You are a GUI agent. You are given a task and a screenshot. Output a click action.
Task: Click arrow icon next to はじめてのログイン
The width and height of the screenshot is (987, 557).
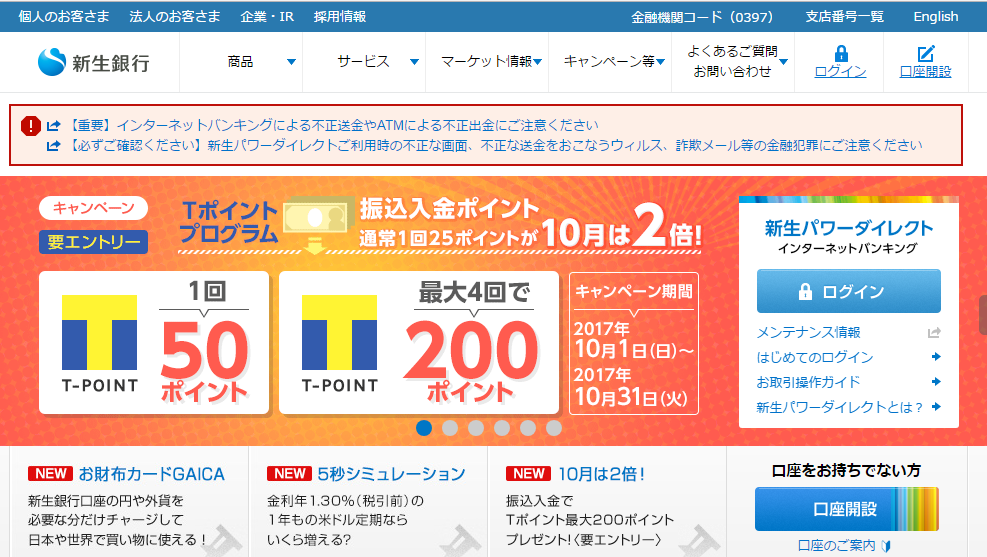coord(936,357)
